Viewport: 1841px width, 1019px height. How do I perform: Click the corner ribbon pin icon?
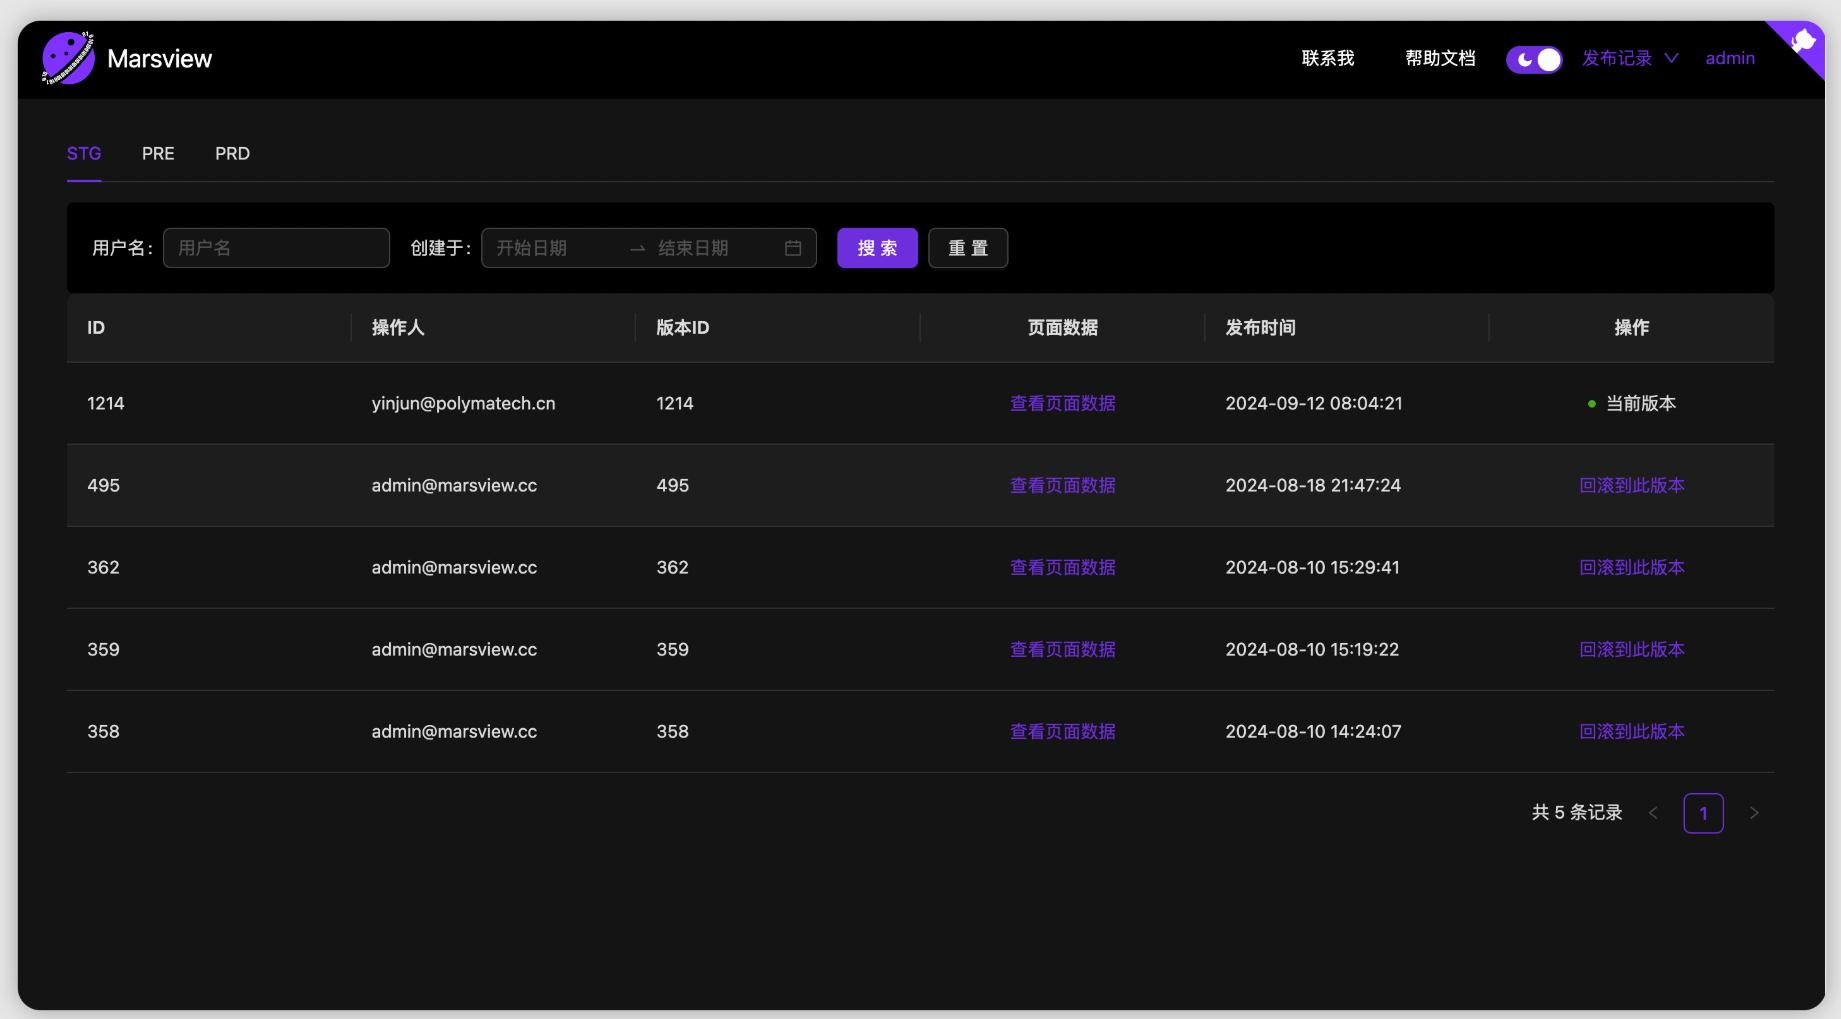point(1803,41)
